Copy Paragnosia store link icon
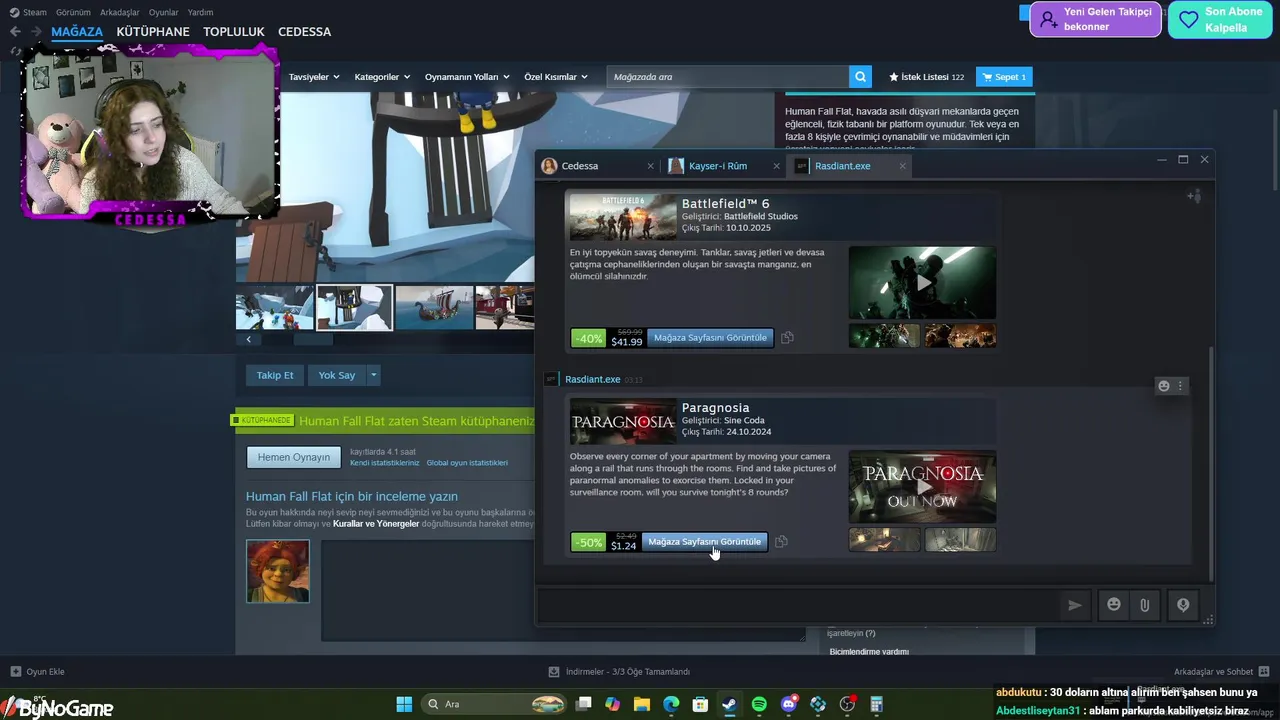The width and height of the screenshot is (1280, 720). coord(781,542)
